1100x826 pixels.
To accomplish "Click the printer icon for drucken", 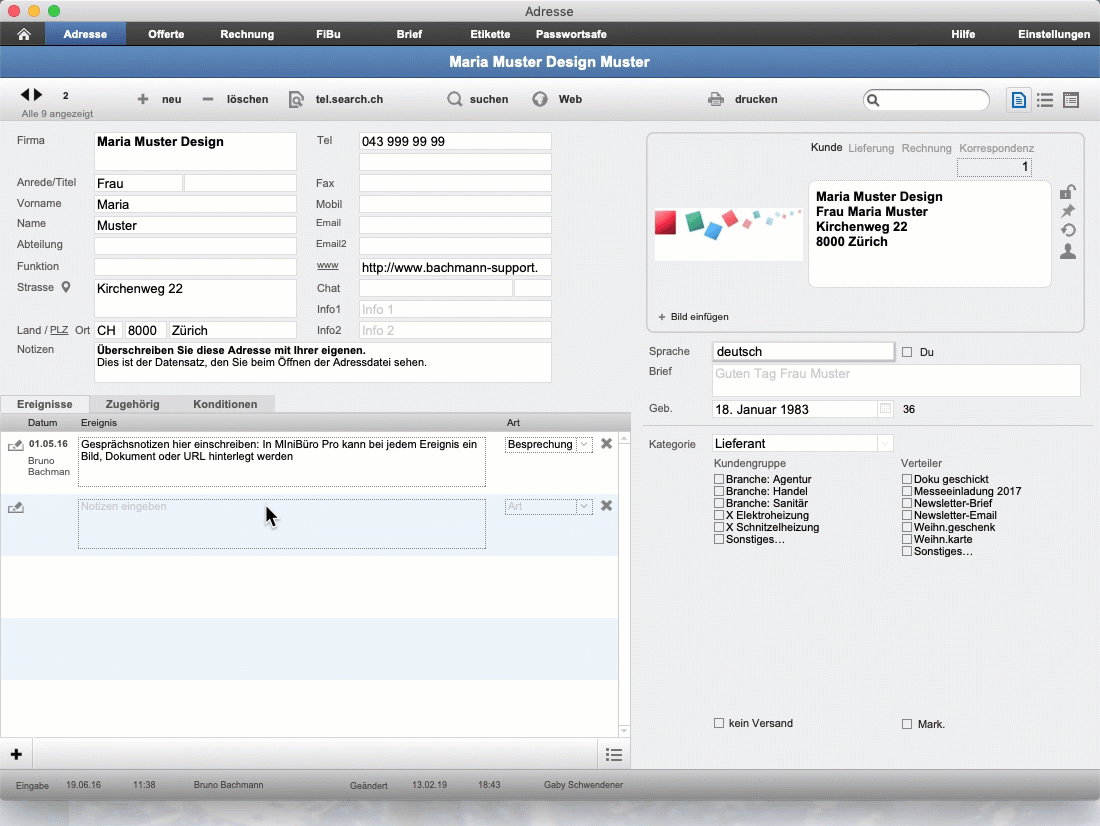I will [716, 99].
